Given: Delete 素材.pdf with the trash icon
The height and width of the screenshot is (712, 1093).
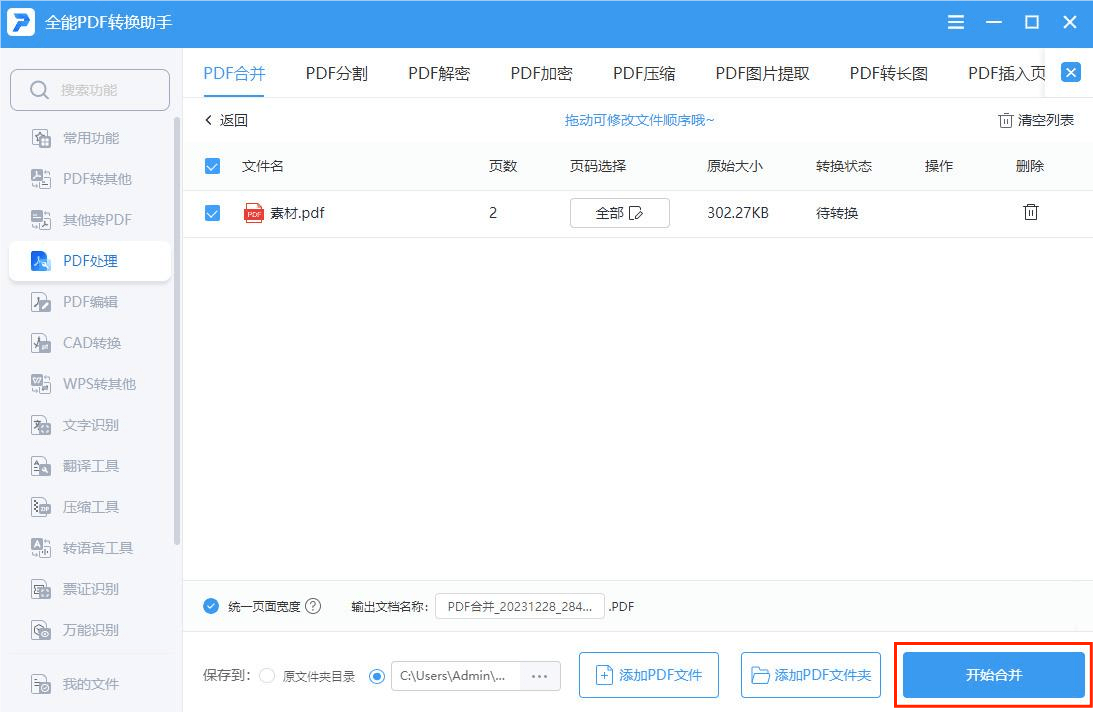Looking at the screenshot, I should click(1031, 212).
